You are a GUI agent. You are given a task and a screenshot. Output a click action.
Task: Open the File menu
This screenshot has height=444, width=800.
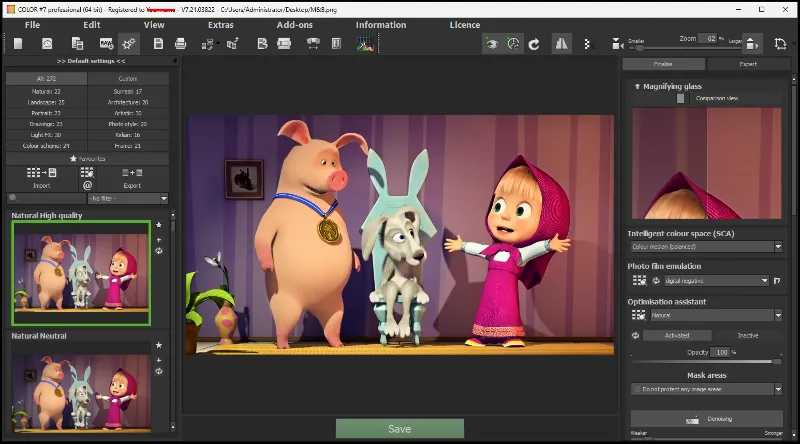click(x=32, y=25)
